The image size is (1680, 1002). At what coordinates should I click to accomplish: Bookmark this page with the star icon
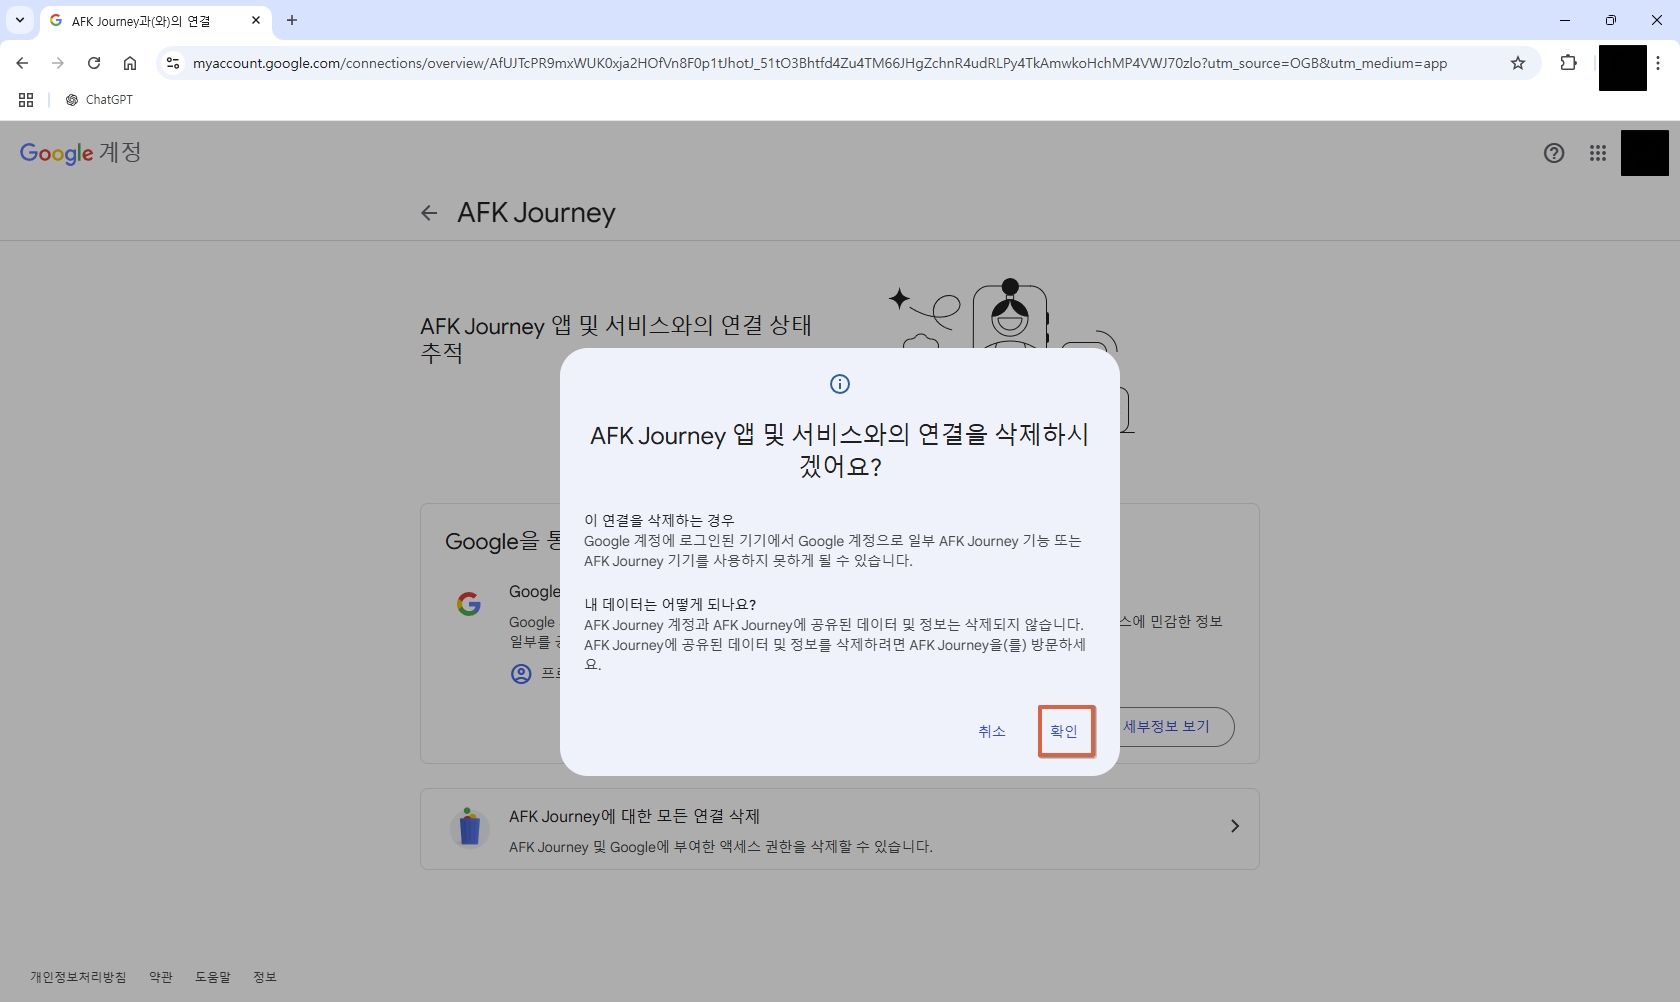pos(1518,63)
